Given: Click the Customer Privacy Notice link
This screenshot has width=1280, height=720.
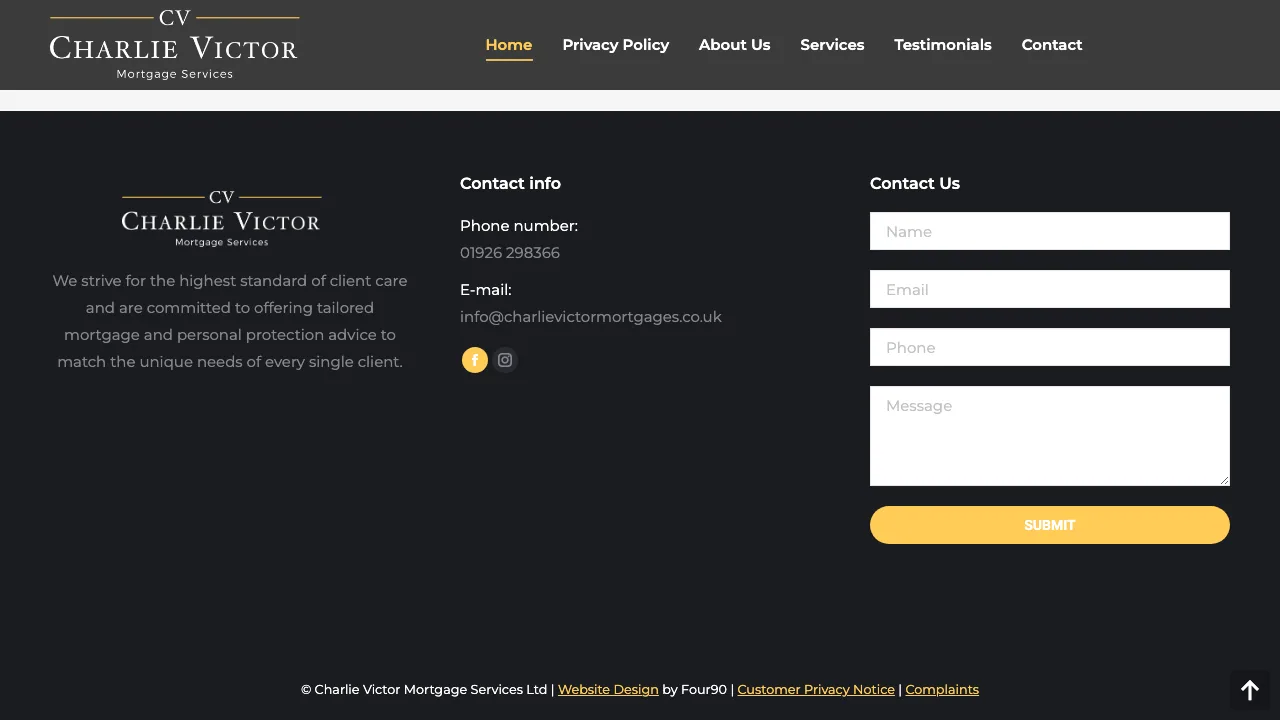Looking at the screenshot, I should (x=816, y=689).
